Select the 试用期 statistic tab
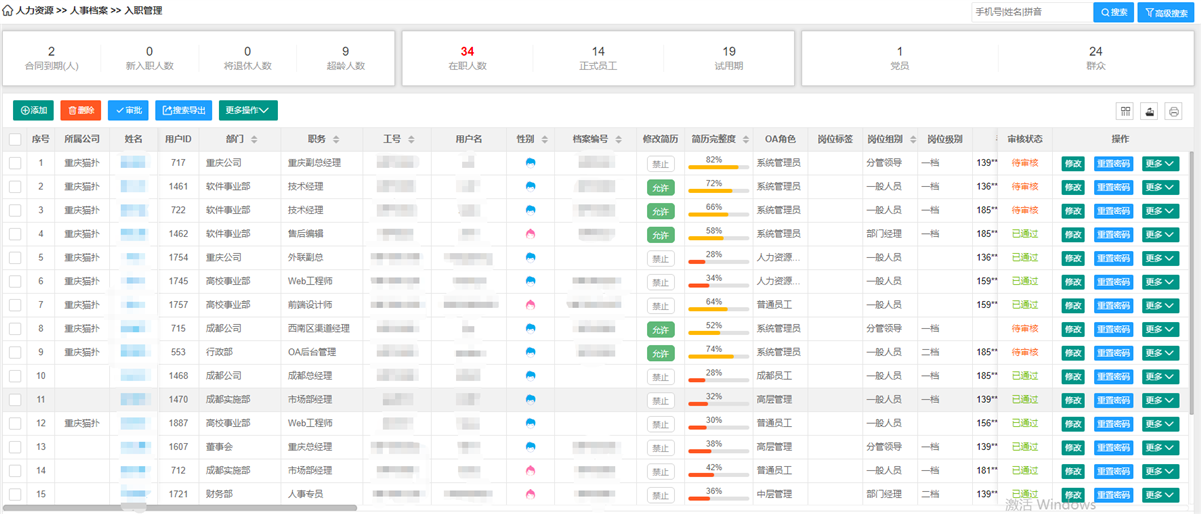 729,58
